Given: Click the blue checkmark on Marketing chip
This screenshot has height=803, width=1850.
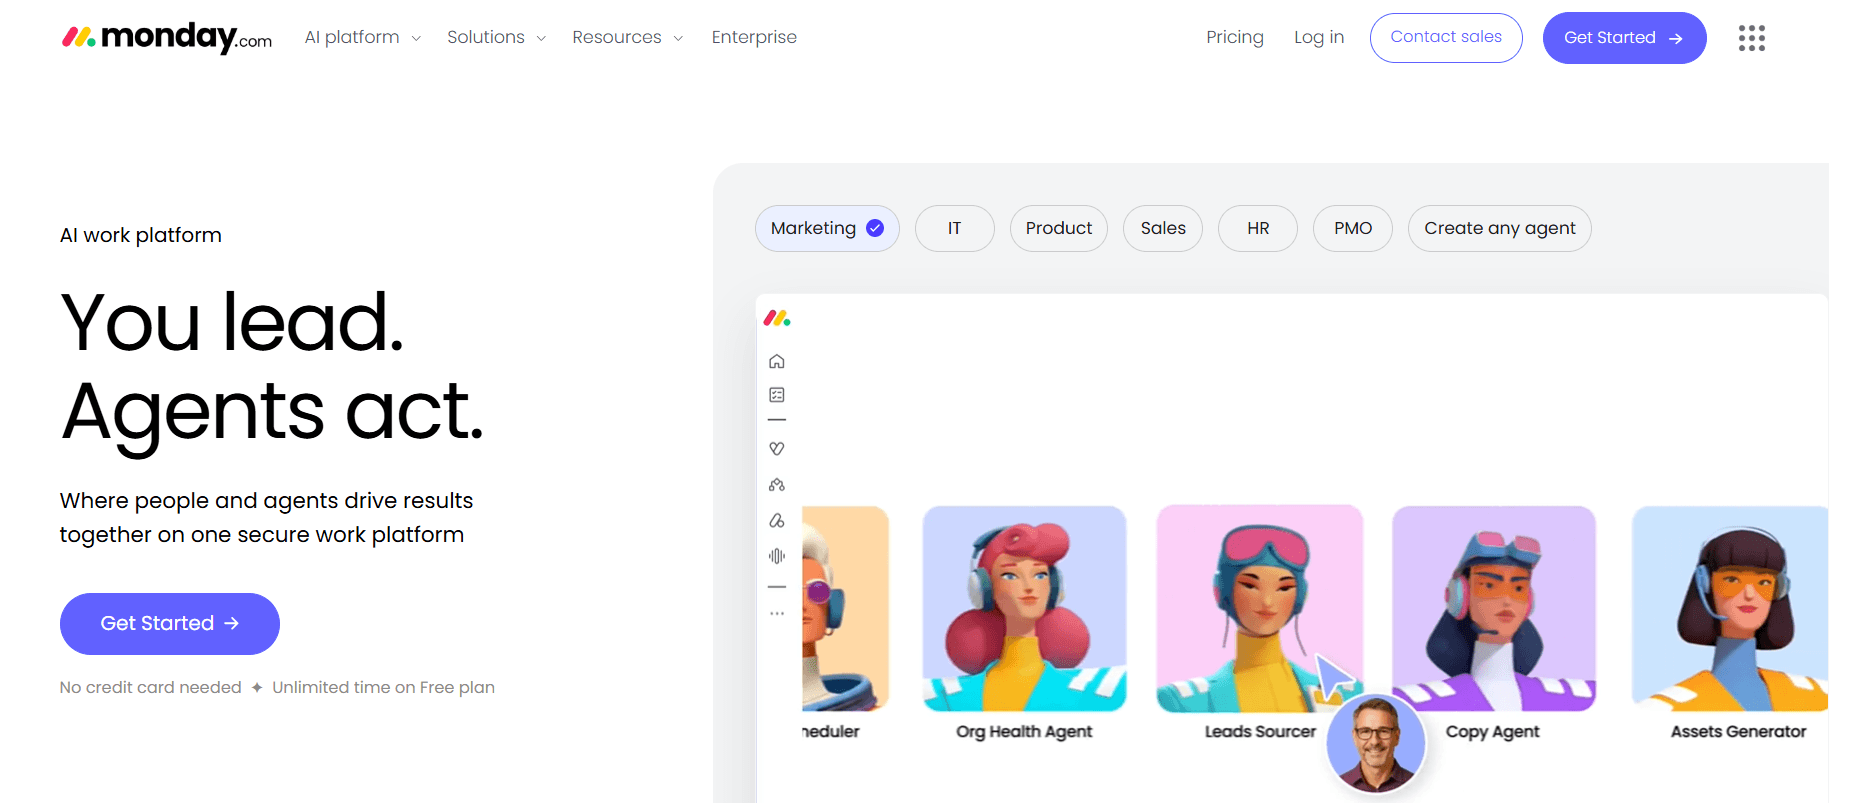Looking at the screenshot, I should tap(875, 228).
